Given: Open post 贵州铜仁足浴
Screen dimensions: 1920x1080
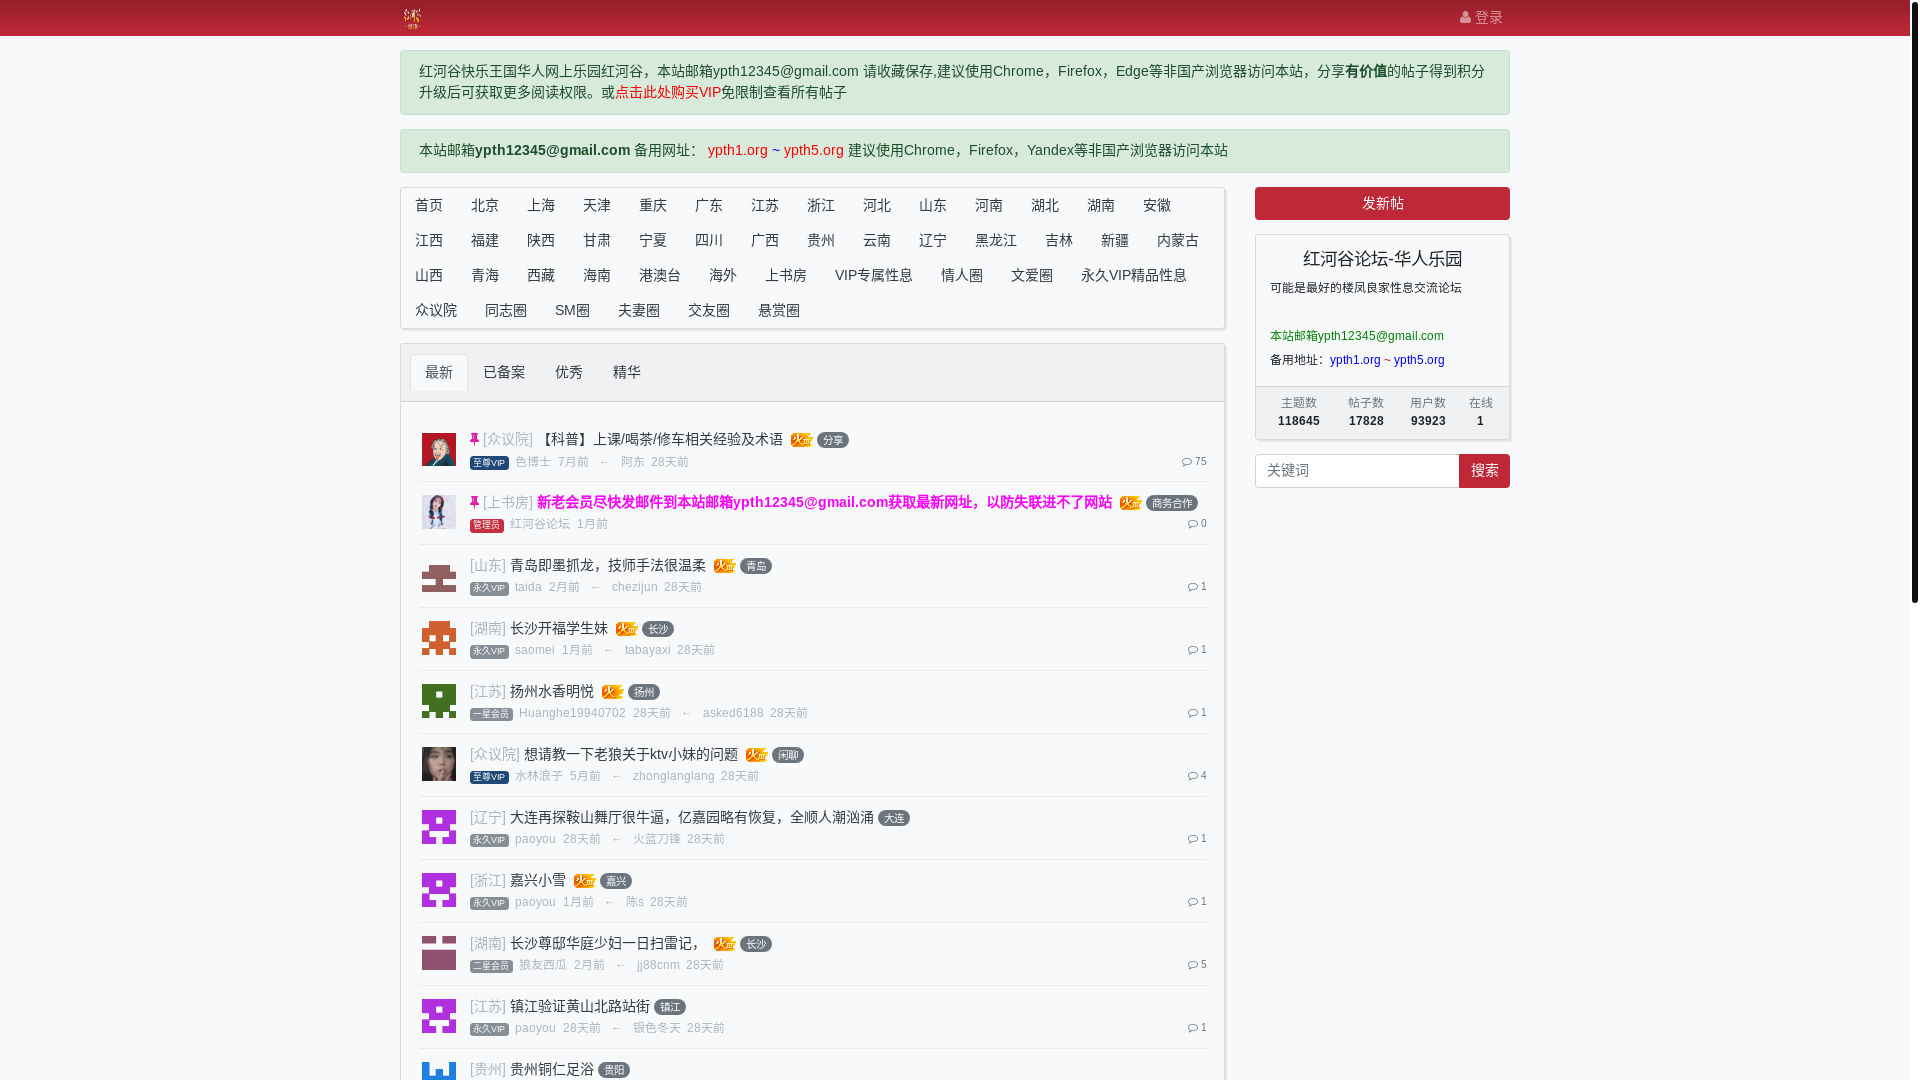Looking at the screenshot, I should tap(552, 1069).
